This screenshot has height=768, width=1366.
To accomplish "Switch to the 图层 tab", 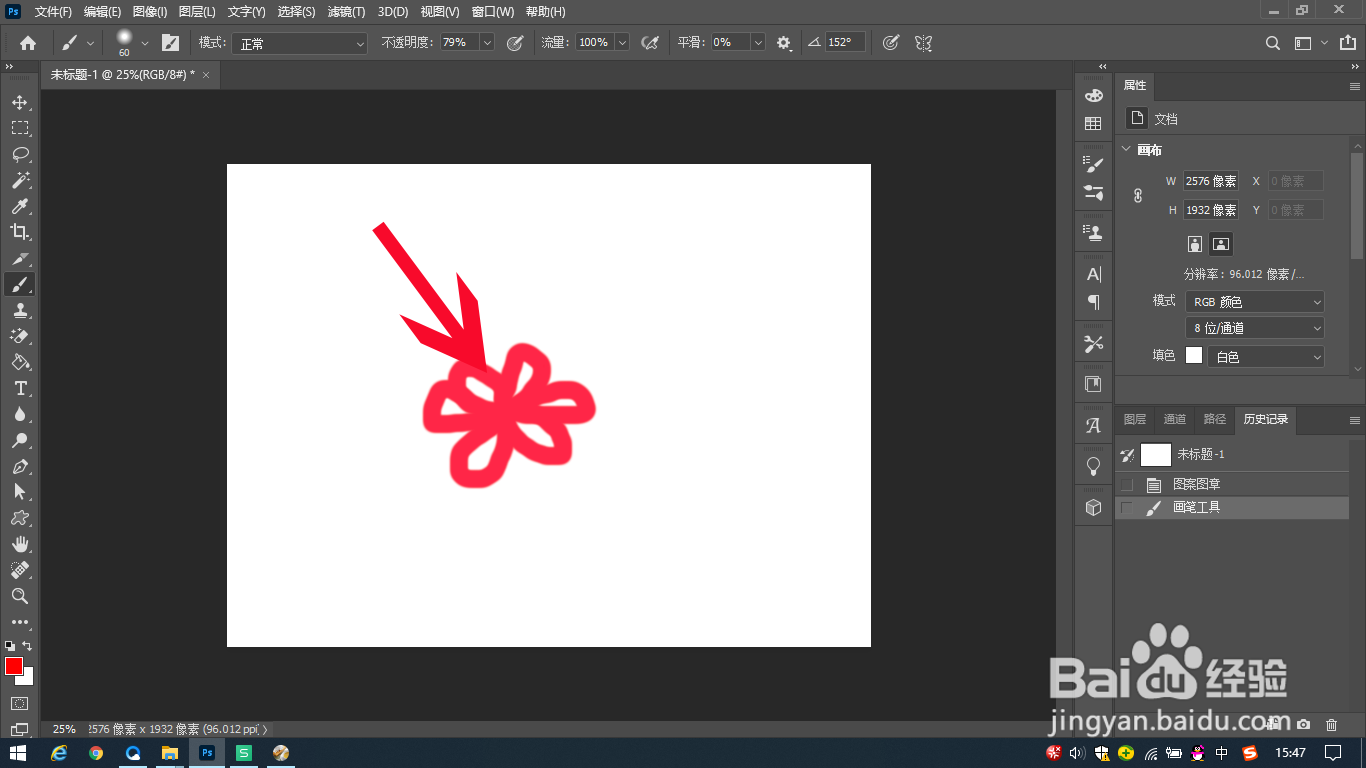I will tap(1135, 420).
